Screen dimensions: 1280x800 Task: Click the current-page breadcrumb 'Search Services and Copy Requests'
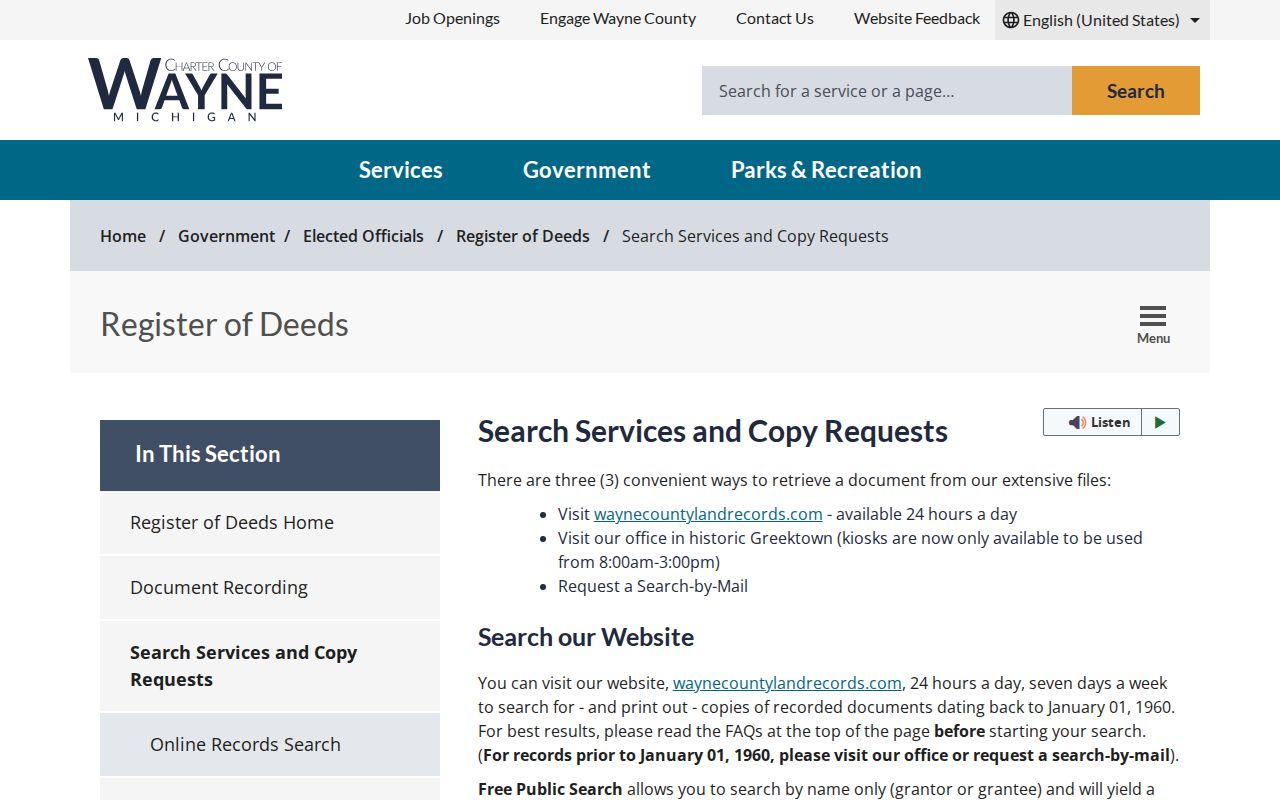(755, 236)
